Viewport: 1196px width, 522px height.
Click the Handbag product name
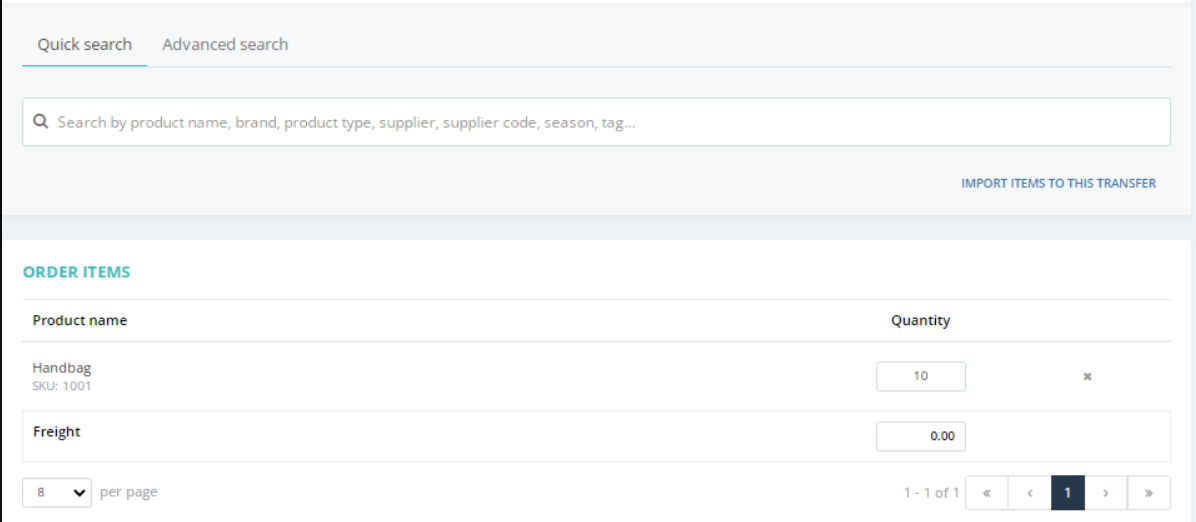pyautogui.click(x=62, y=368)
